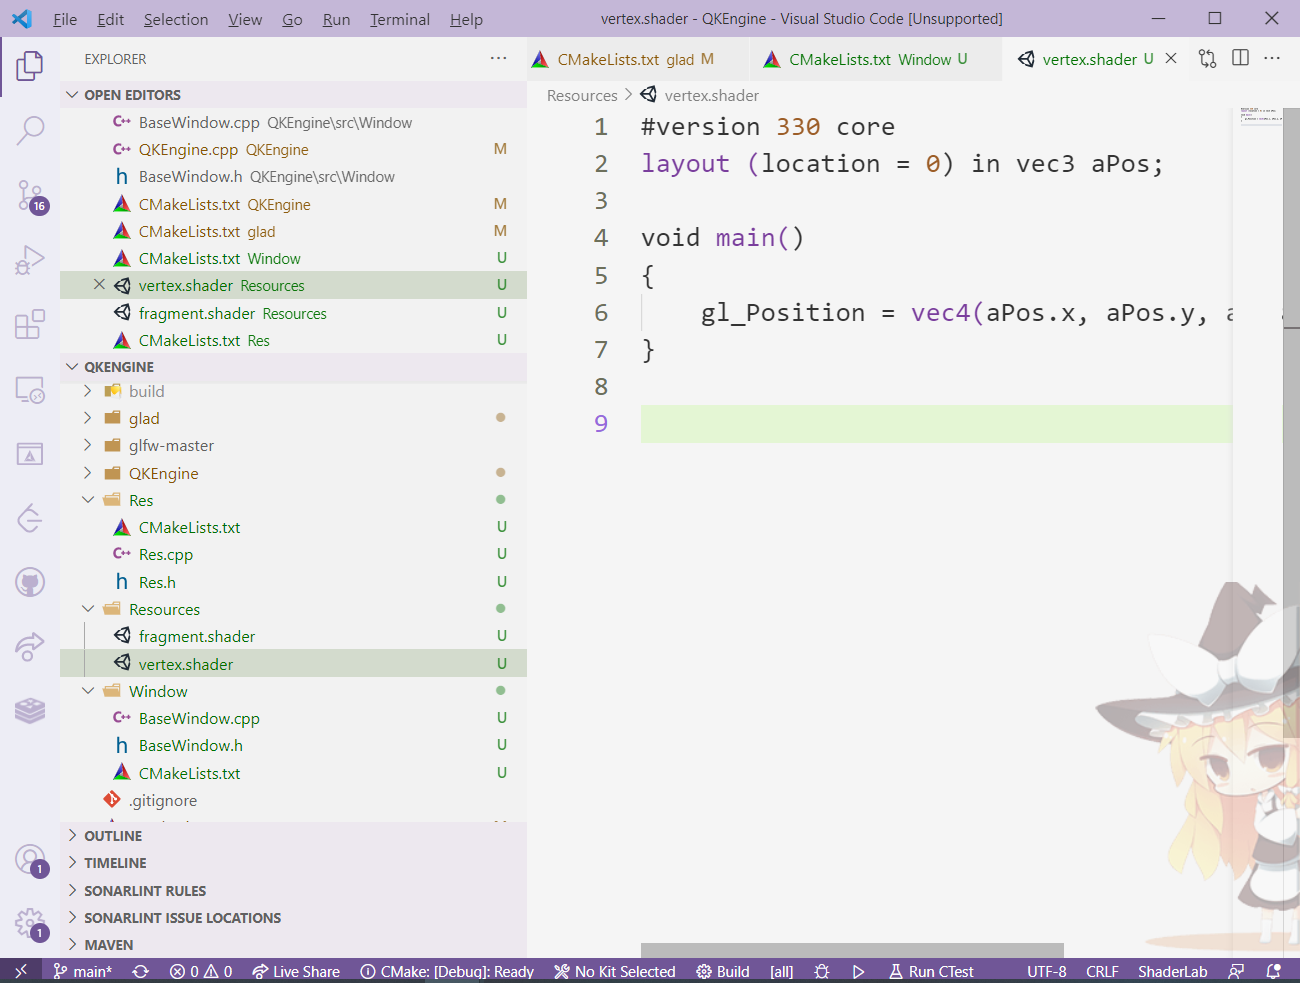Open Source Control view with 16 changes
The image size is (1300, 983).
30,195
